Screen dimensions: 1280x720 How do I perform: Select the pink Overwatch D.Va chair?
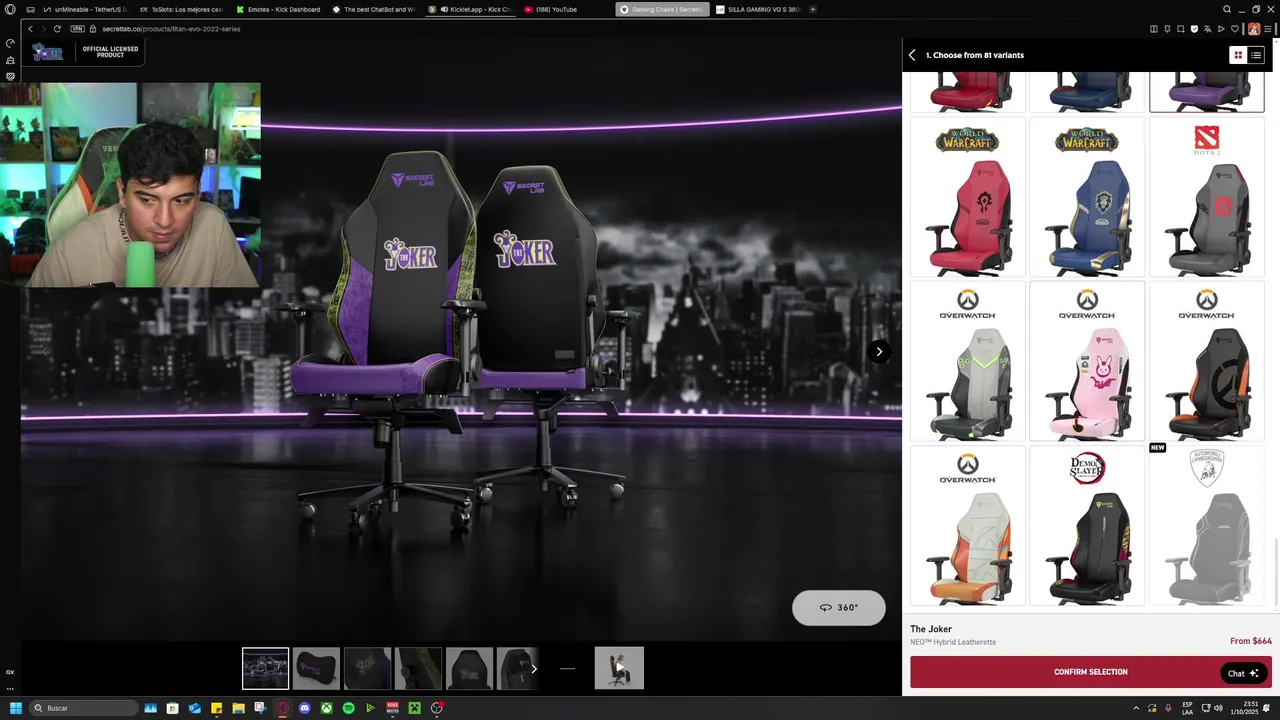pos(1087,361)
